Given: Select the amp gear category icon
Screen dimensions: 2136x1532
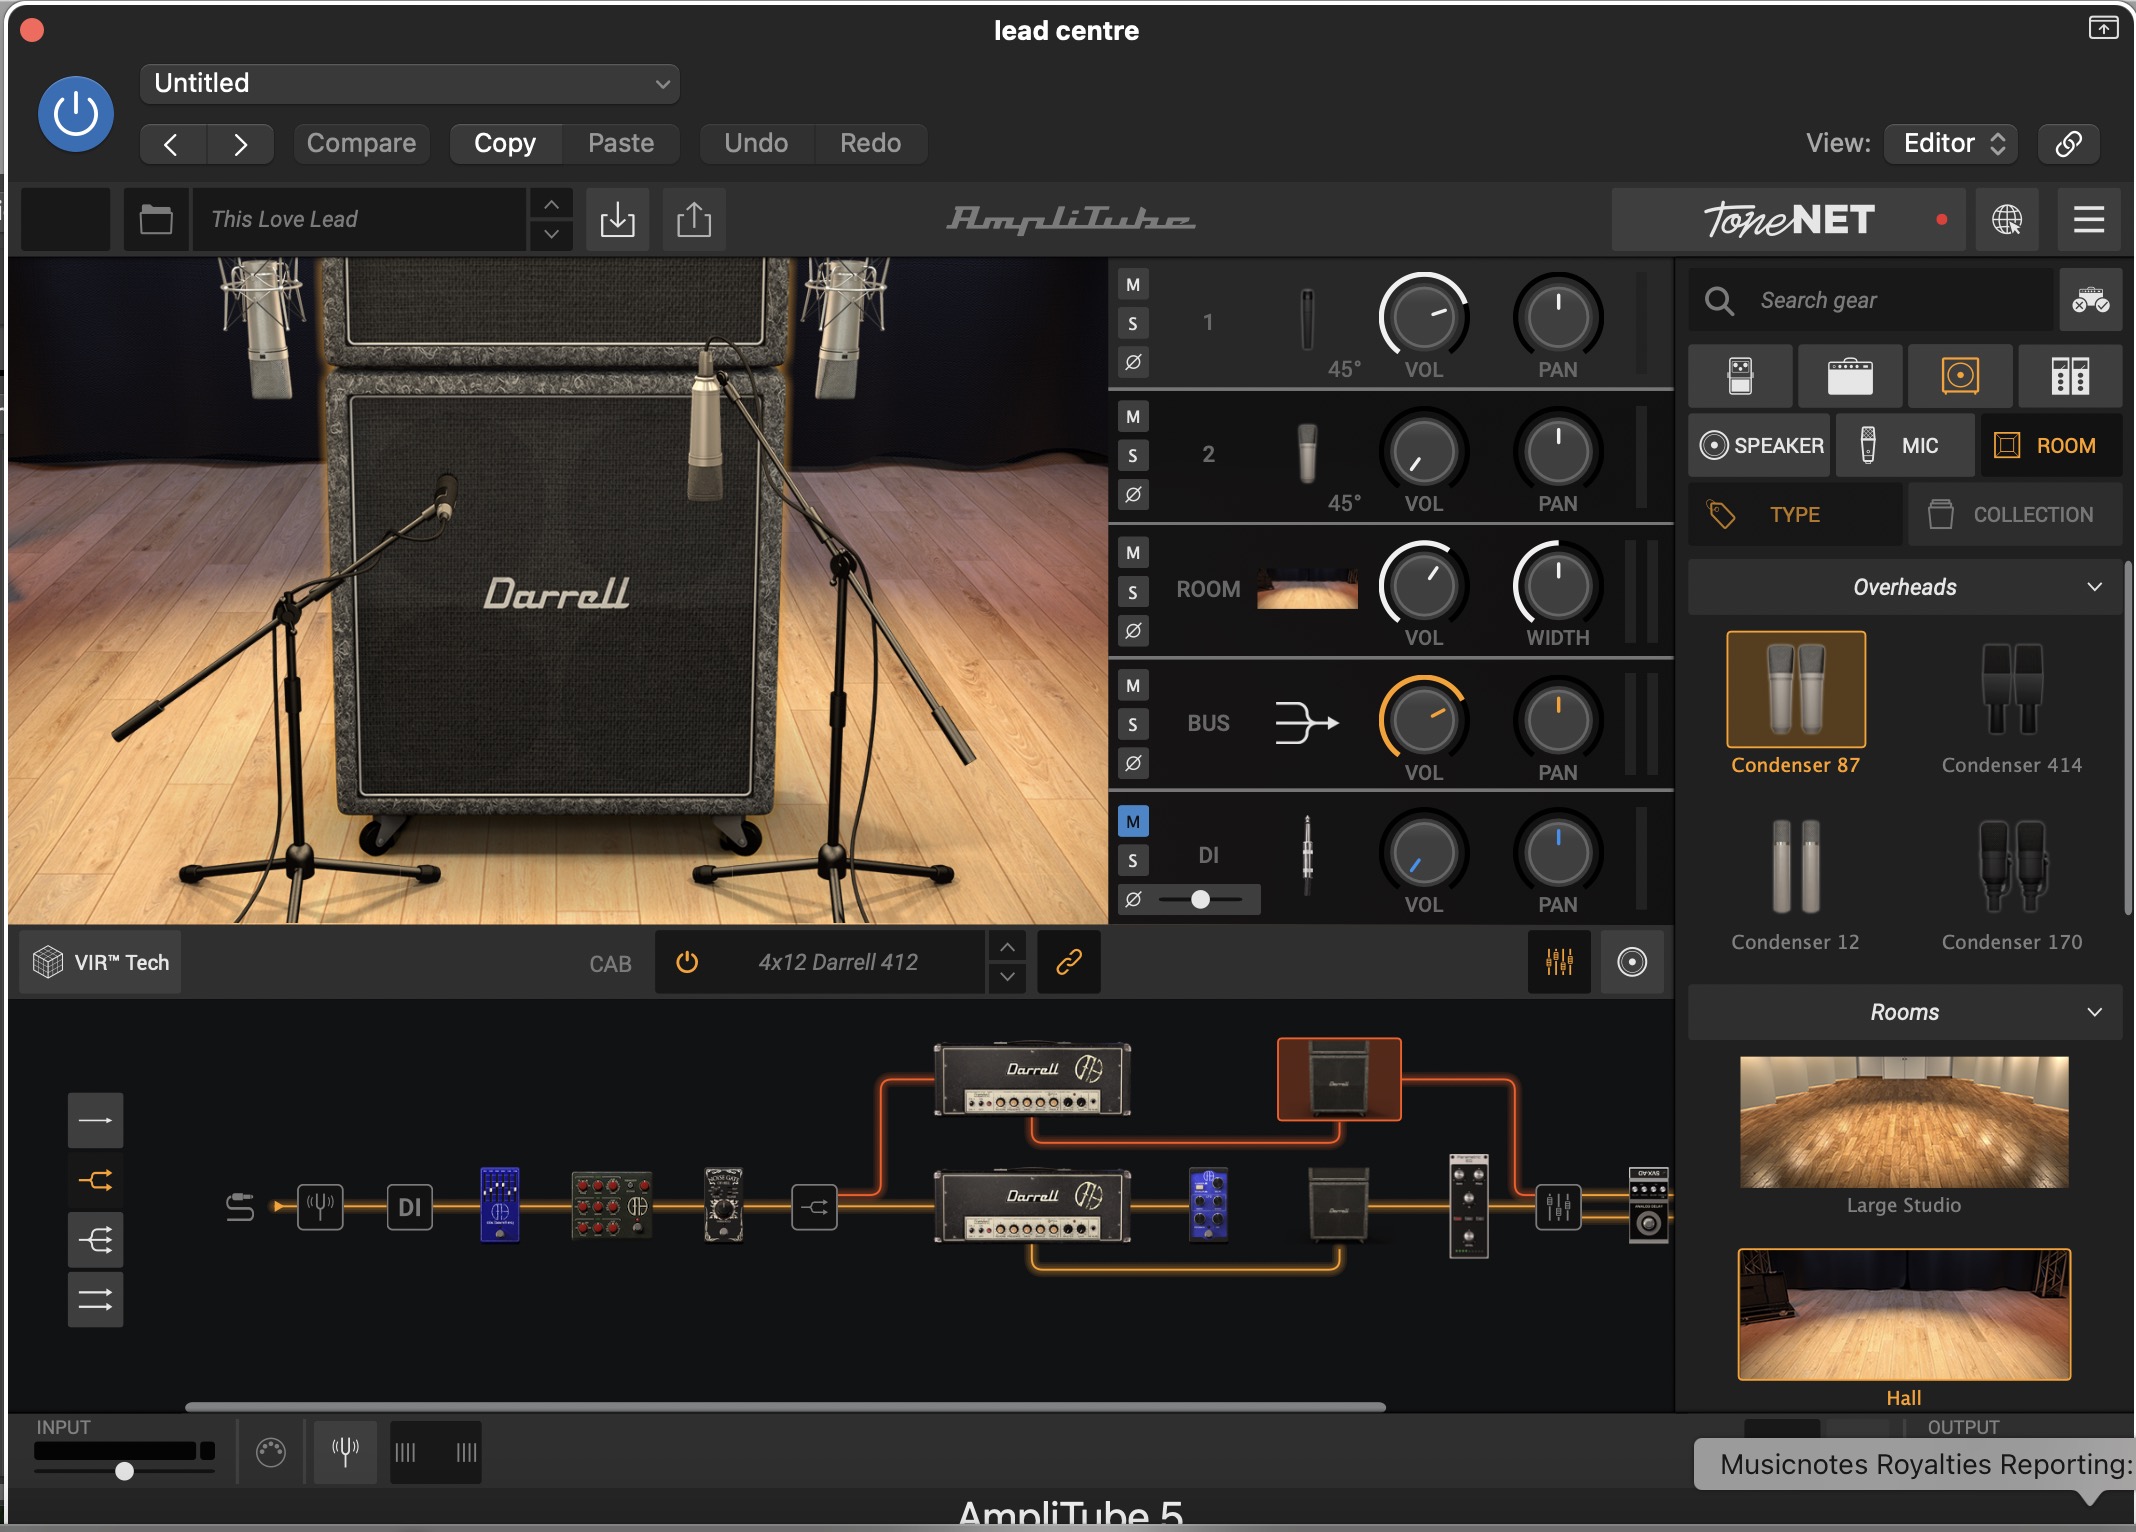Looking at the screenshot, I should 1850,376.
